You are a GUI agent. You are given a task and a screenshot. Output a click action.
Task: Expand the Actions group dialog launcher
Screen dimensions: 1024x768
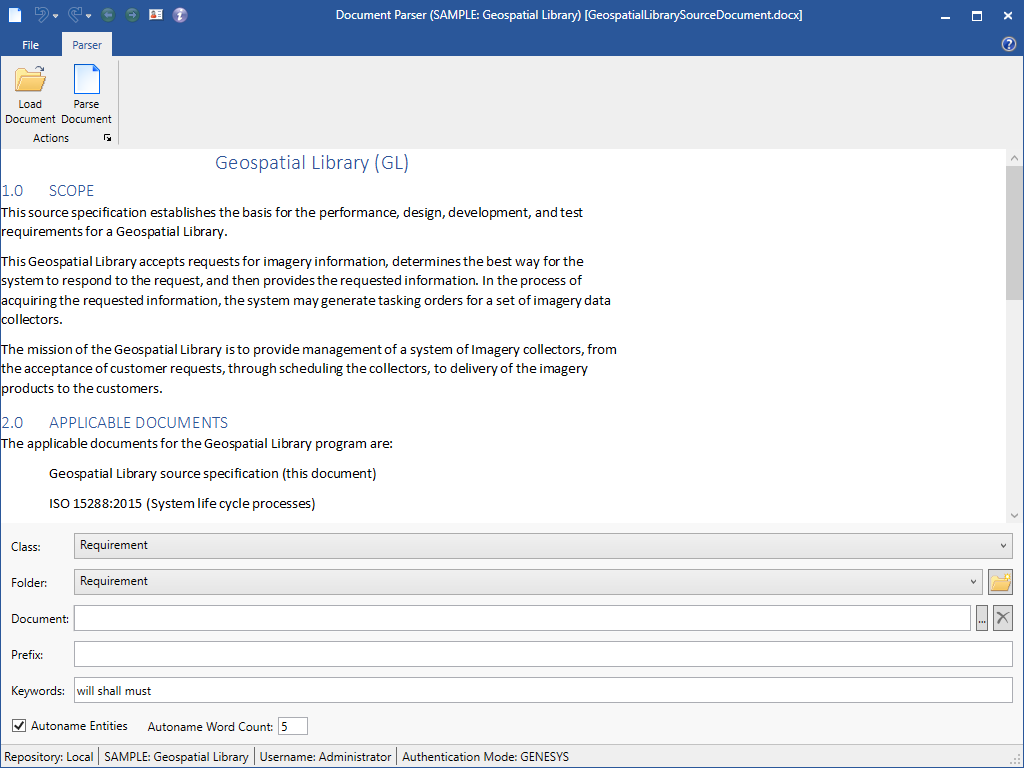point(107,139)
